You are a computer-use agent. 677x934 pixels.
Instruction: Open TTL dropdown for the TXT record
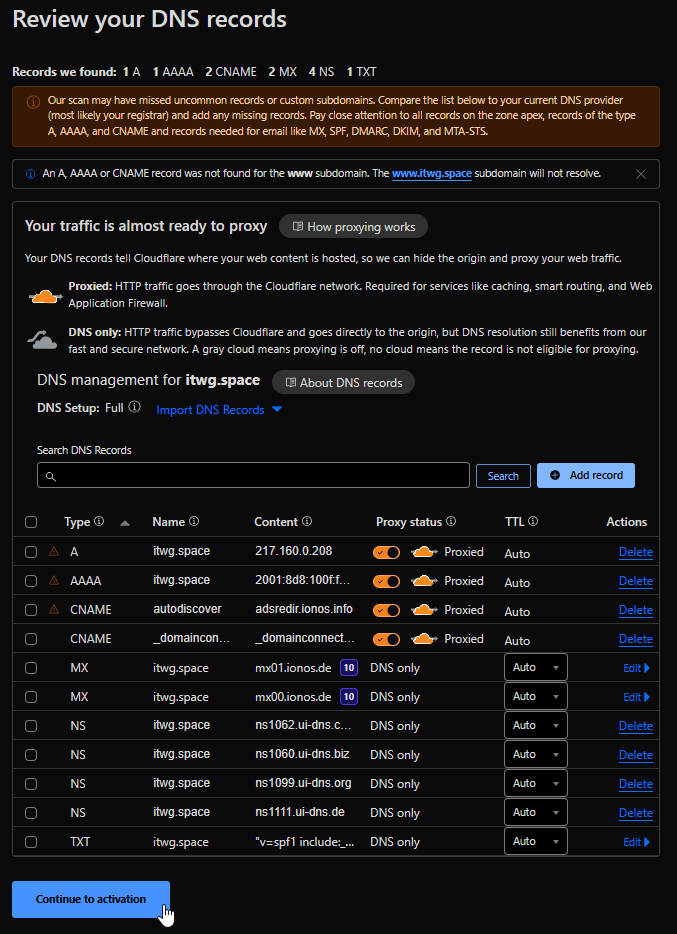(x=536, y=841)
